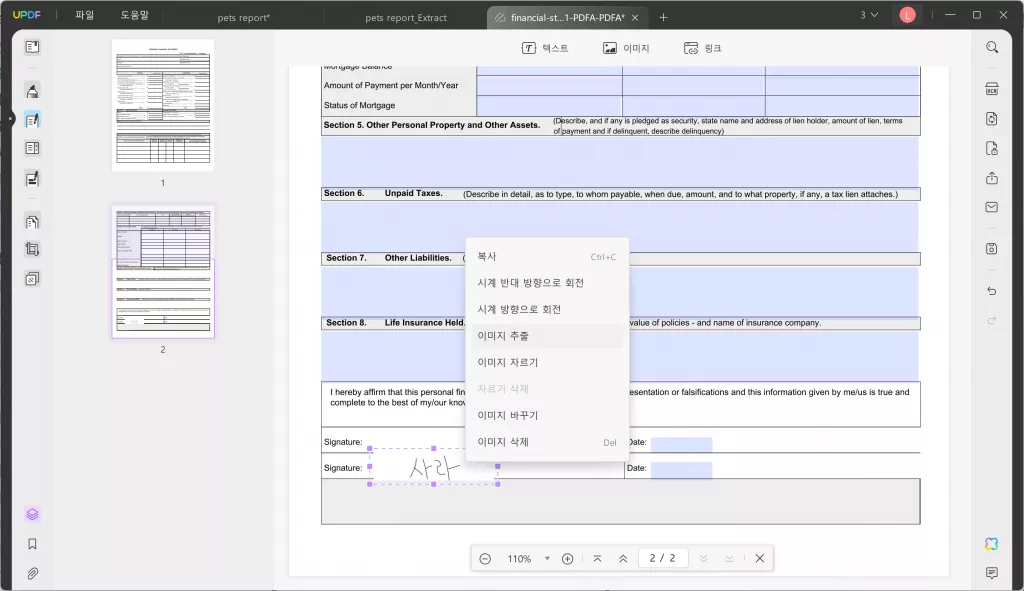Click the Section 5 text field area
Screen dimensions: 1024x591
[x=620, y=161]
